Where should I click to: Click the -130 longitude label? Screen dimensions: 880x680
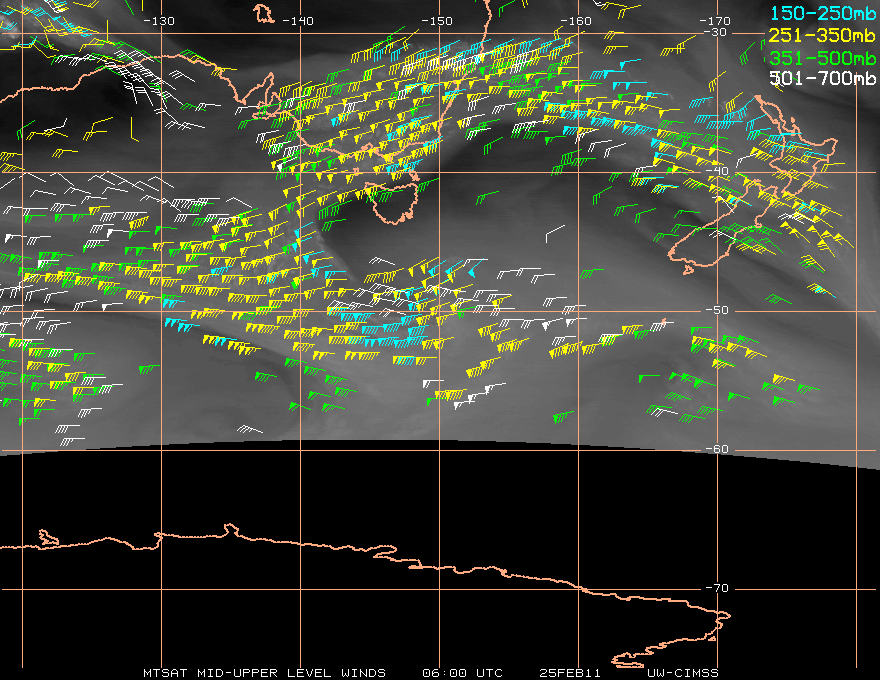[159, 21]
